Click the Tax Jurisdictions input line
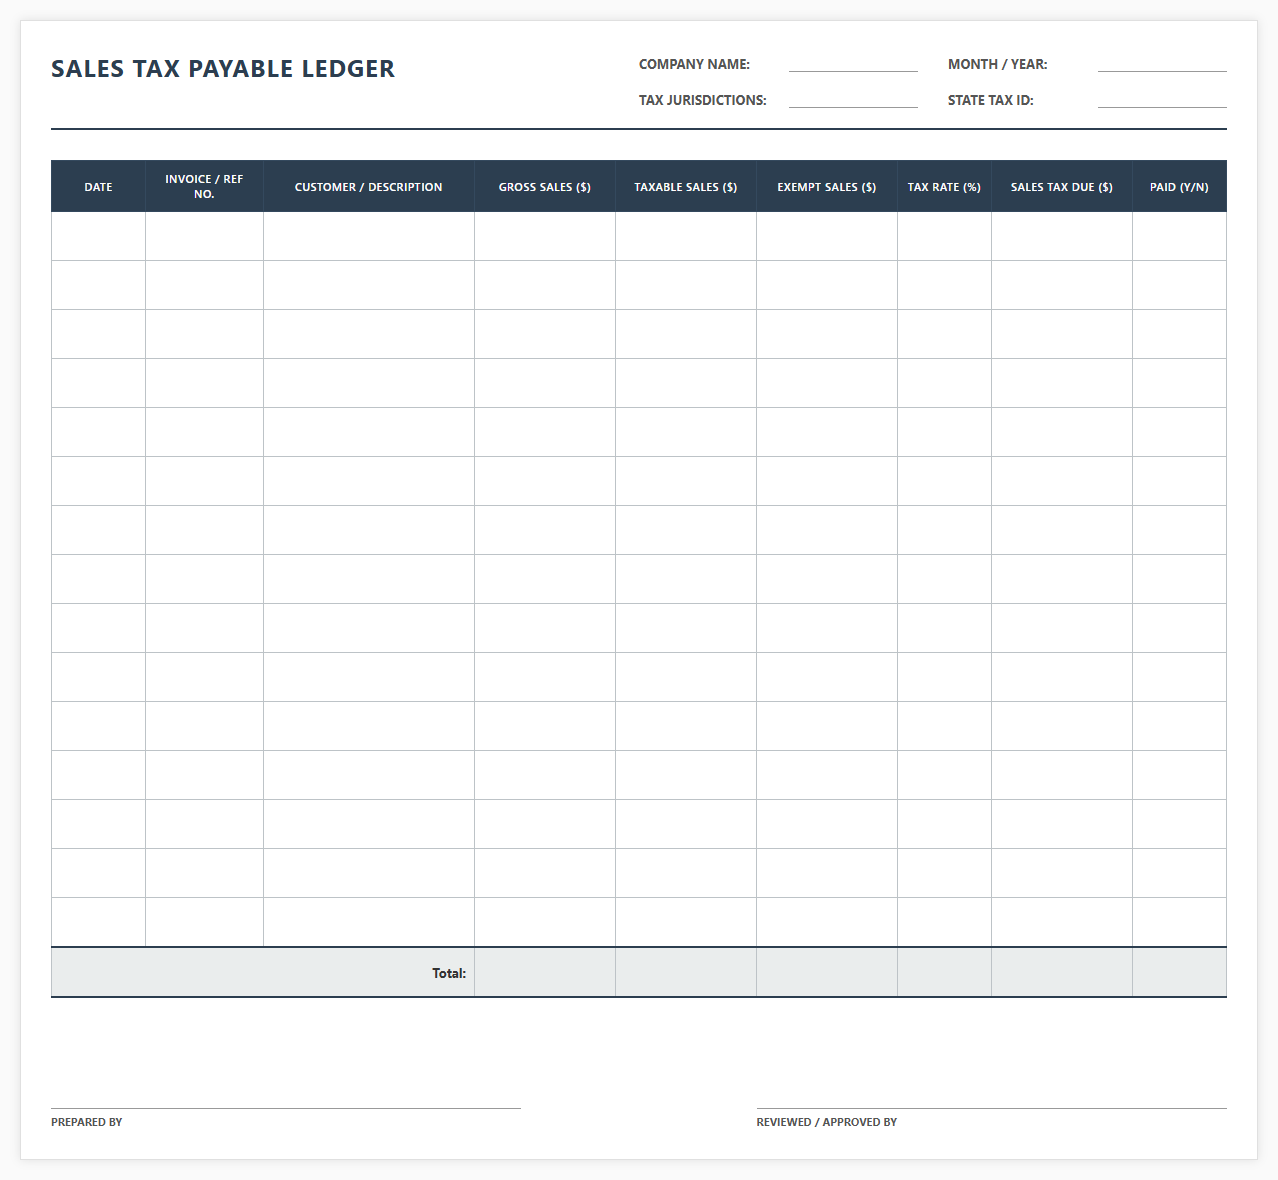1278x1180 pixels. coord(853,100)
